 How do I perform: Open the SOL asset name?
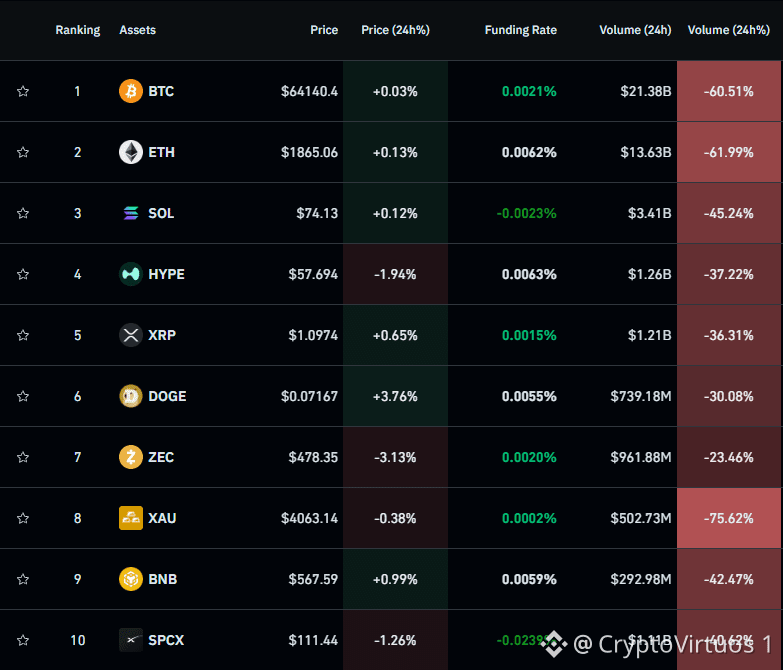[x=161, y=213]
